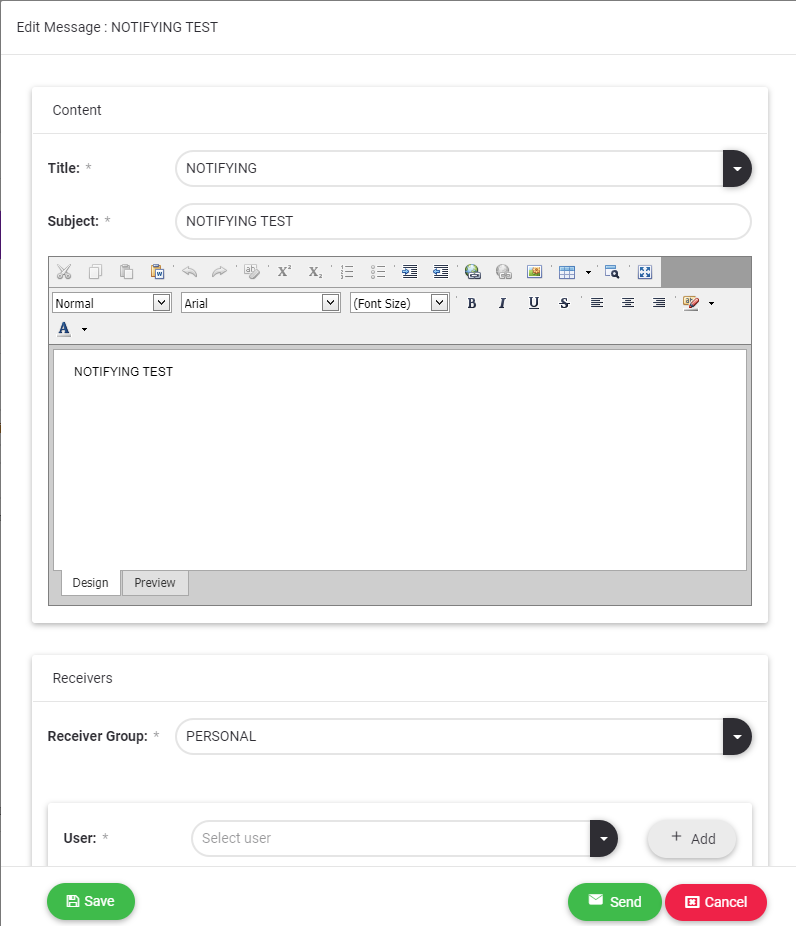Screen dimensions: 796x926
Task: Open the Arial font name dropdown
Action: [331, 303]
